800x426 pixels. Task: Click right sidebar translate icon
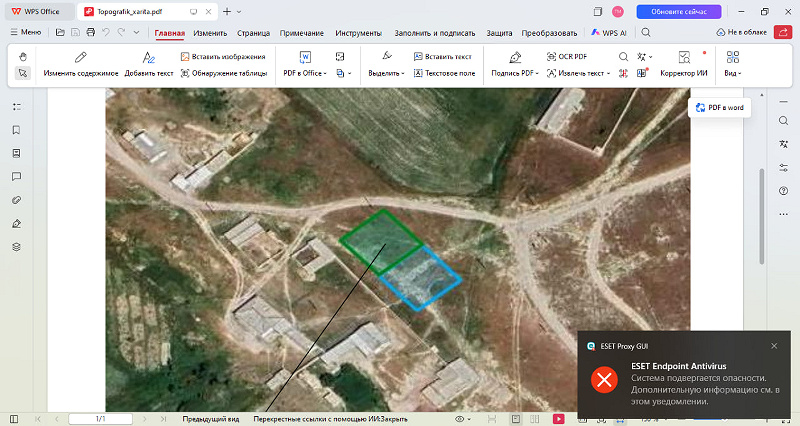(783, 144)
